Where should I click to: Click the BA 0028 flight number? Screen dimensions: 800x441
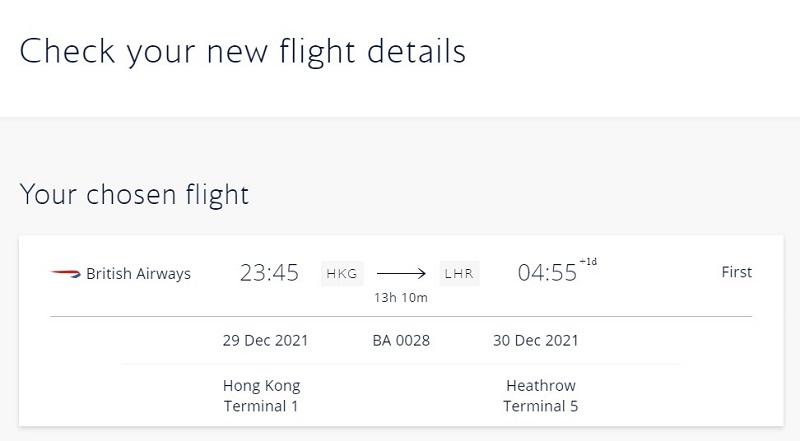click(x=401, y=340)
